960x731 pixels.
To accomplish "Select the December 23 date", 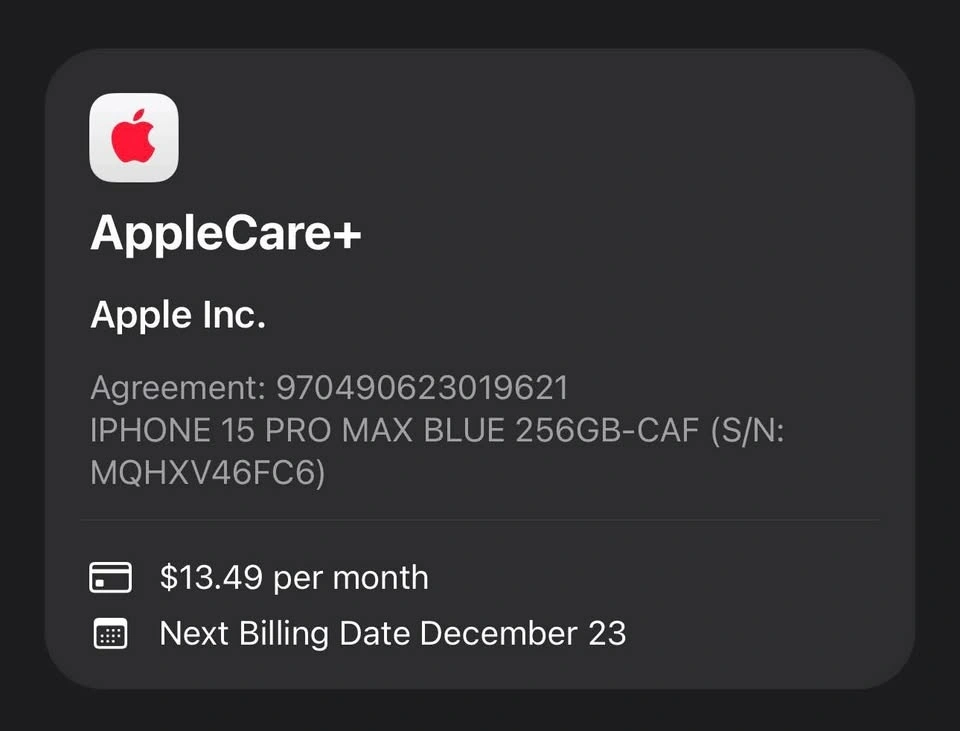I will click(522, 634).
